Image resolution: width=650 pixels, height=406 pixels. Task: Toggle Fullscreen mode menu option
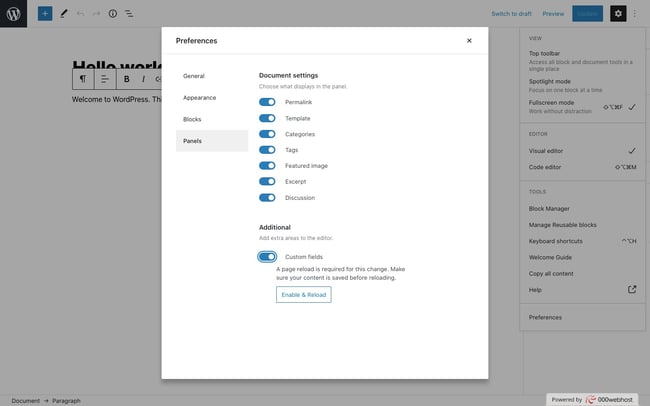(x=582, y=106)
